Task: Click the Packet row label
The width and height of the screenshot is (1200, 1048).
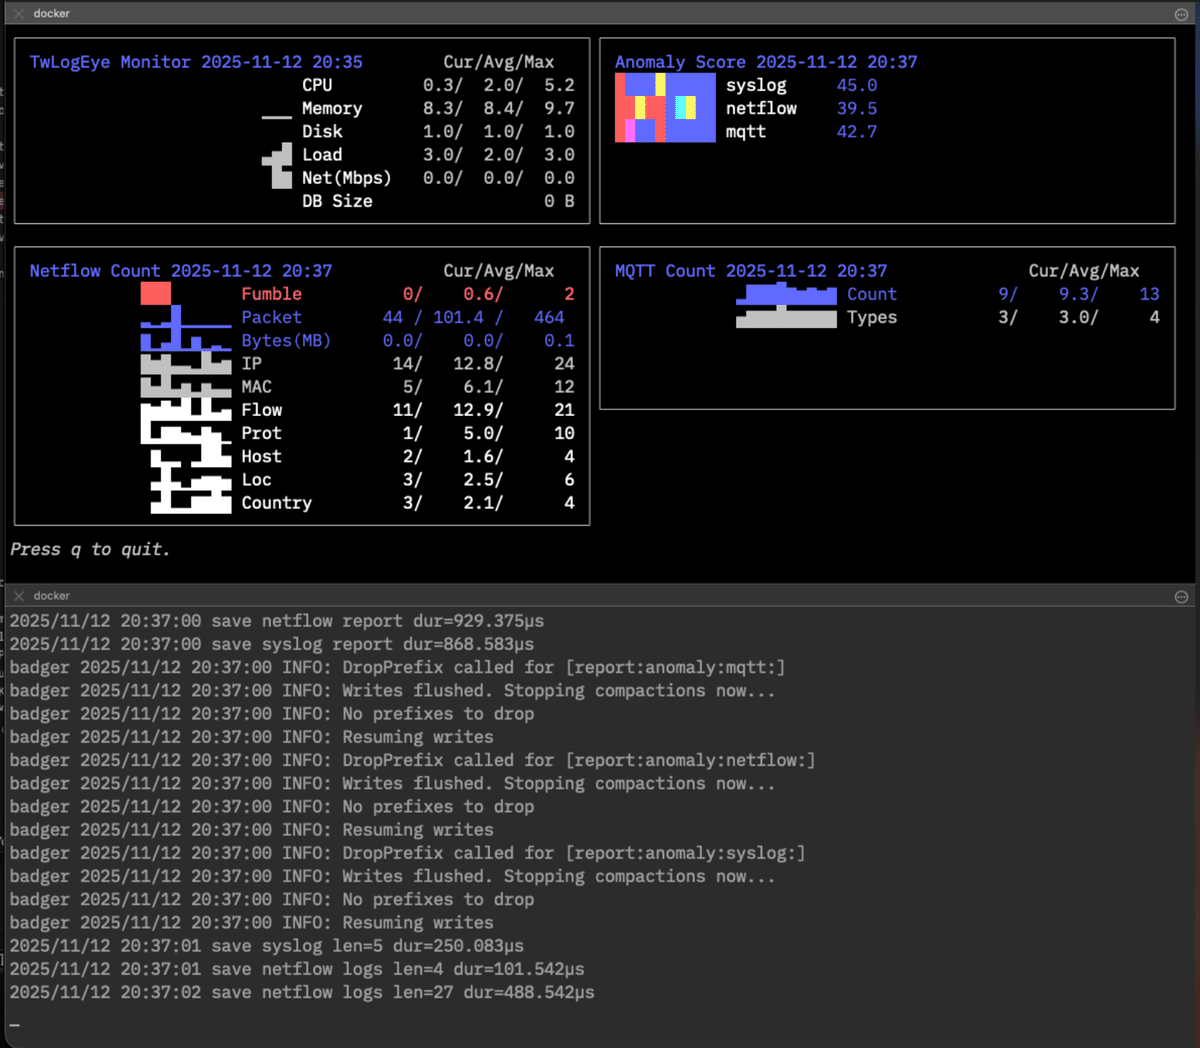Action: tap(271, 317)
